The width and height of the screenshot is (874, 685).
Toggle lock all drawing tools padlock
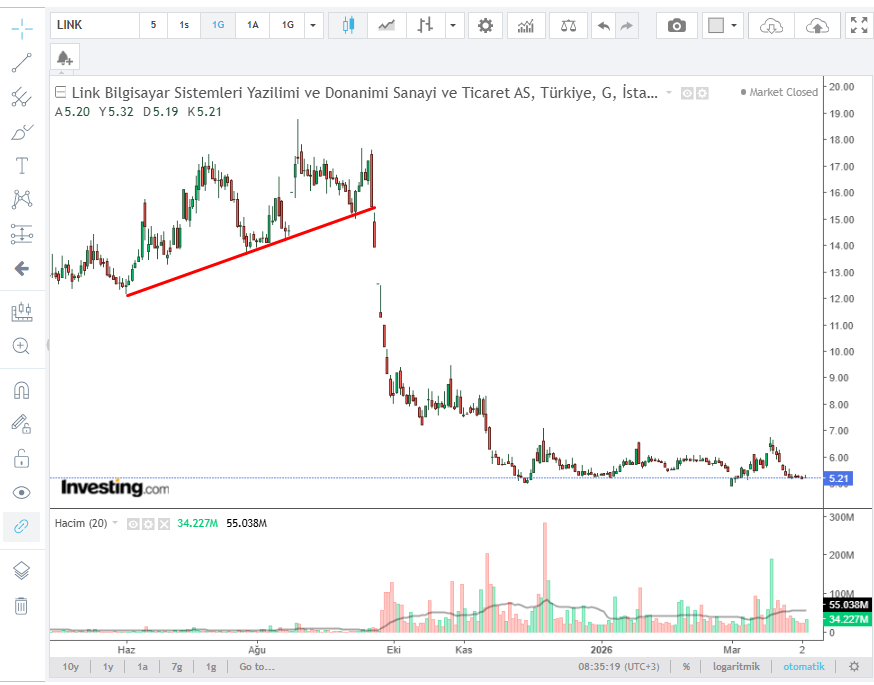point(21,459)
